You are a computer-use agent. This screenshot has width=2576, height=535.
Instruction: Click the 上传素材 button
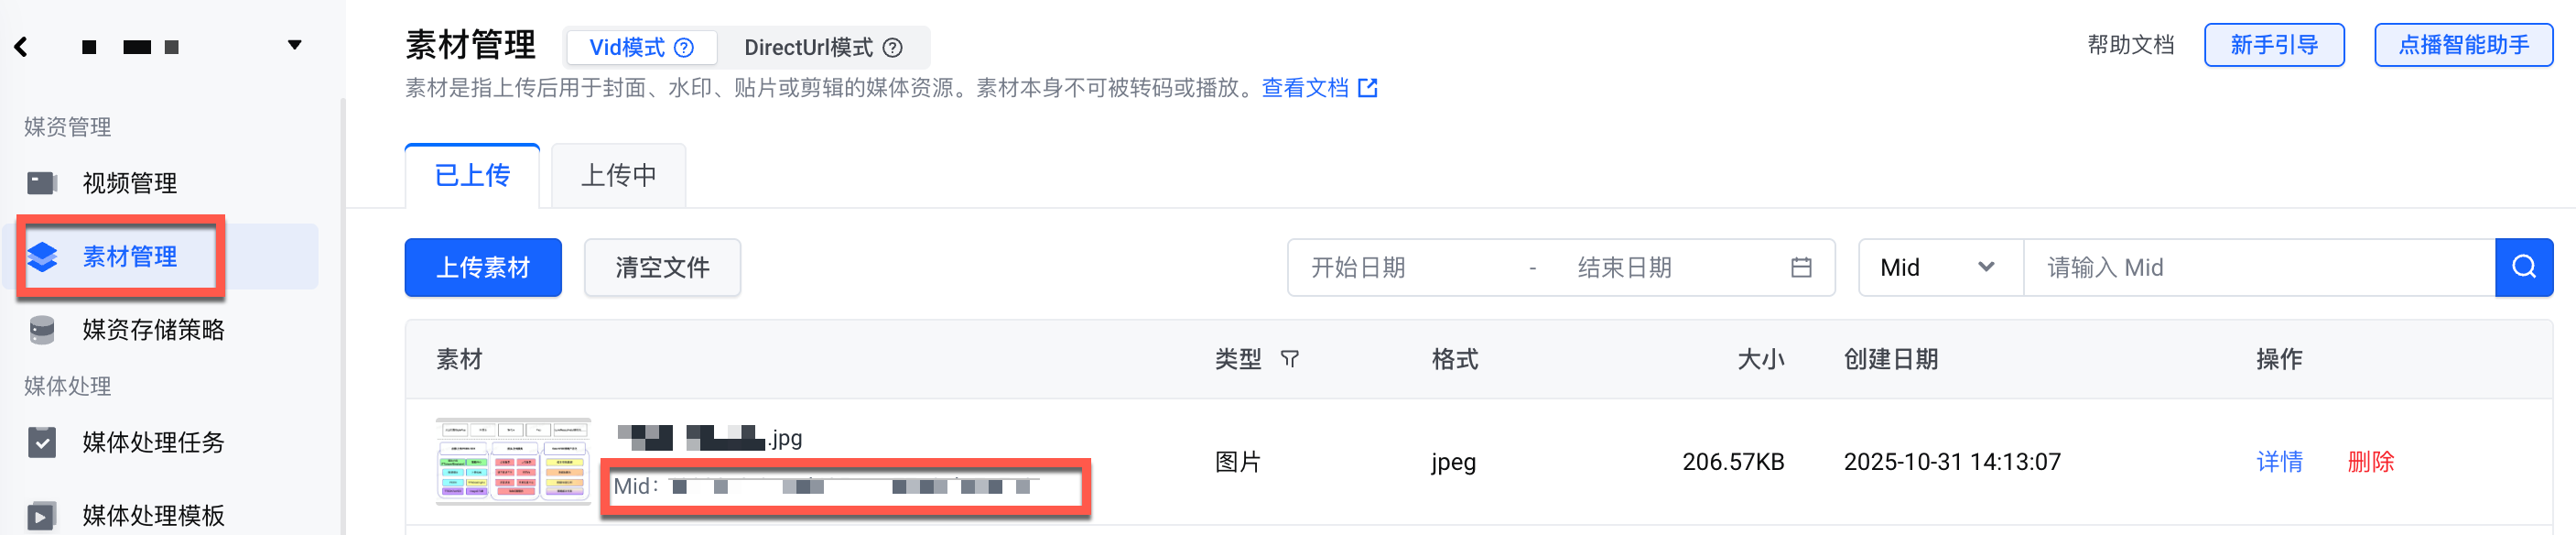pos(483,267)
